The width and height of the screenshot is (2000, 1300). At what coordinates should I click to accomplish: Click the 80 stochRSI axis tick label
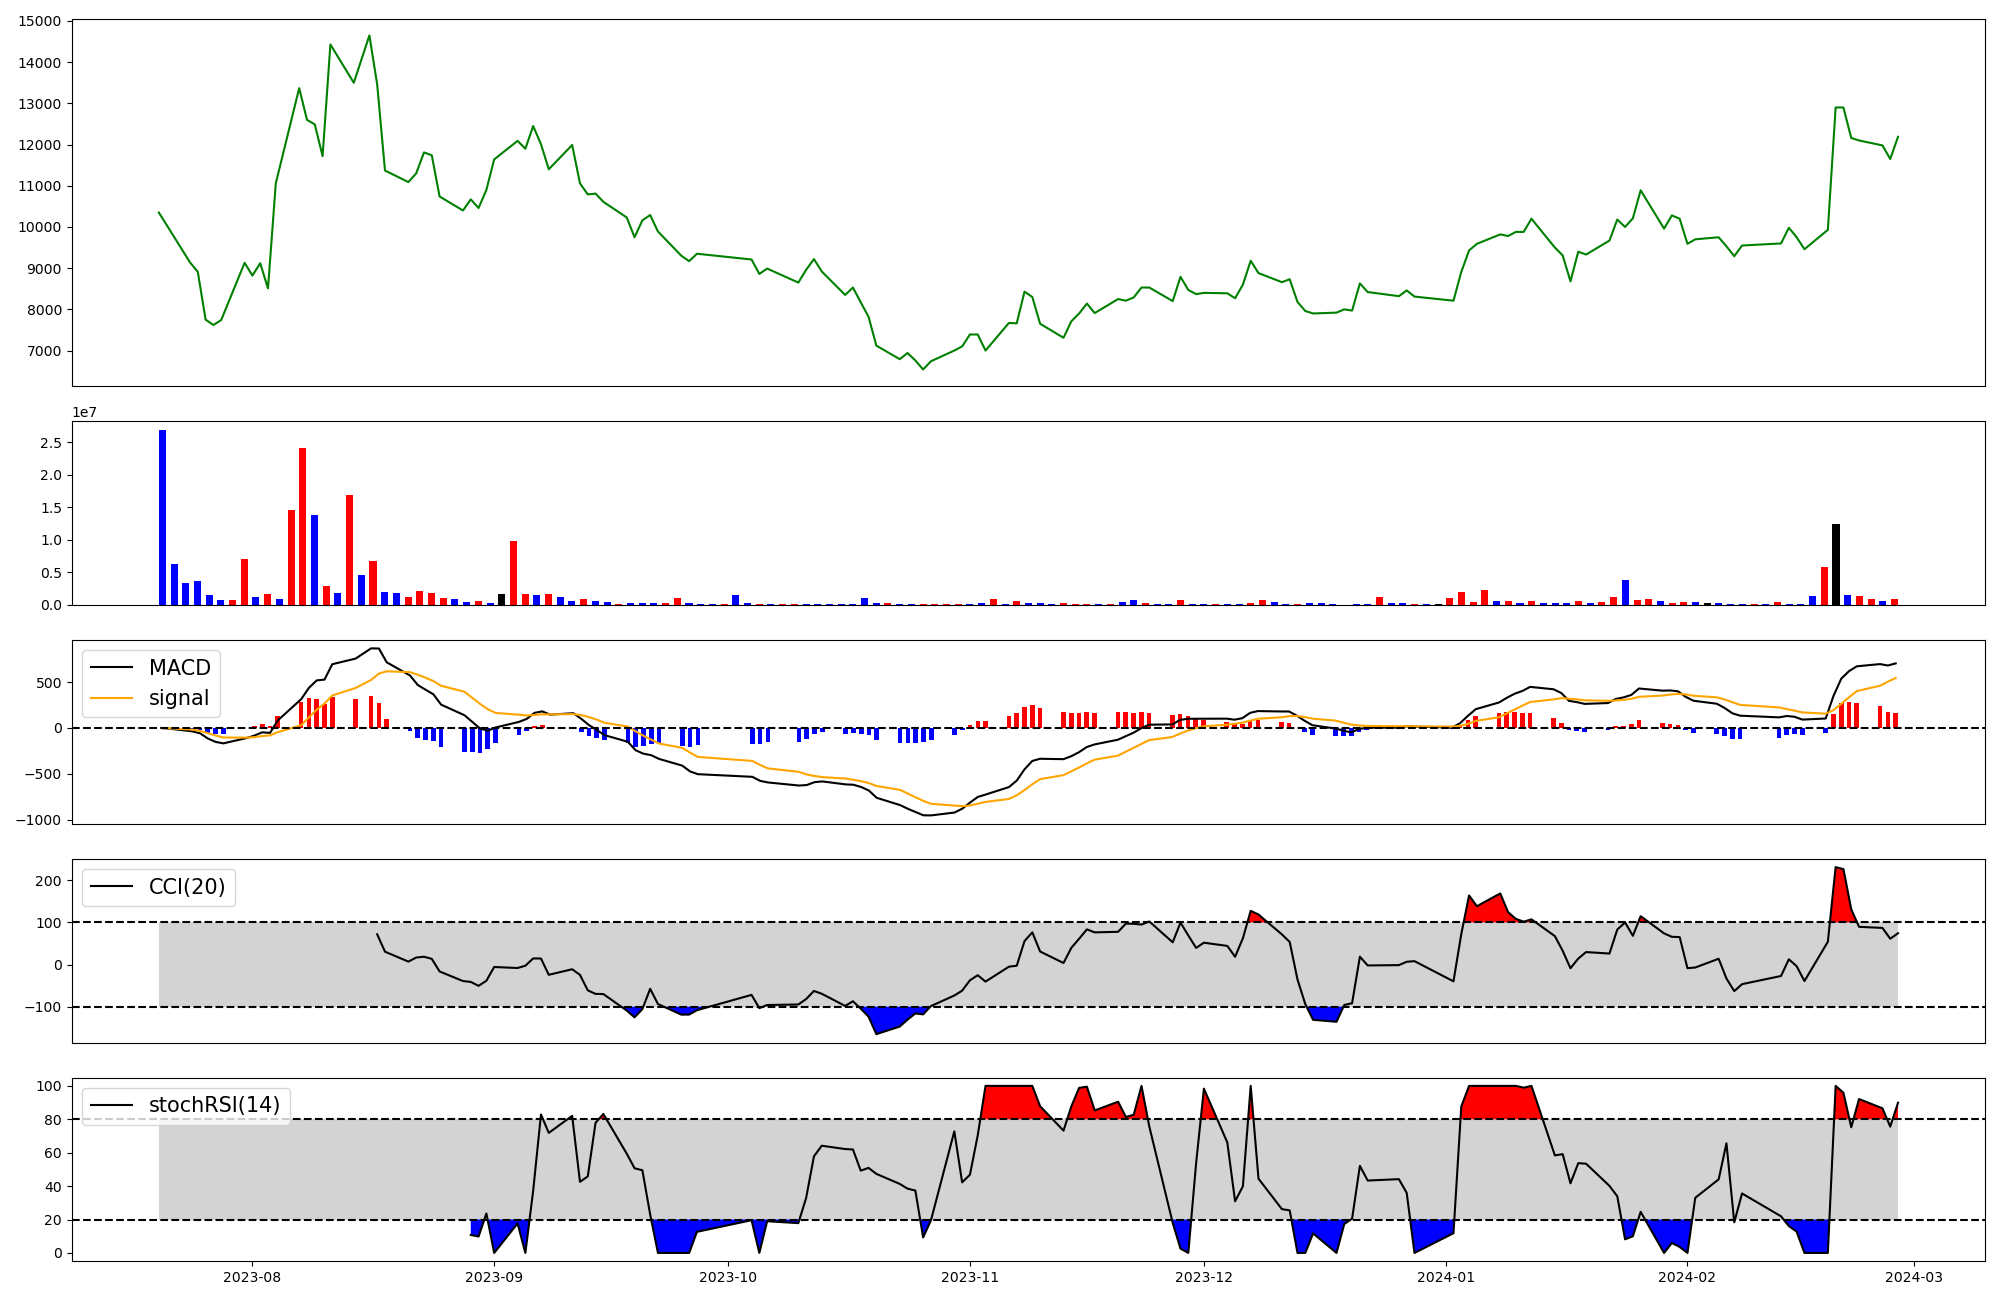(x=52, y=1120)
